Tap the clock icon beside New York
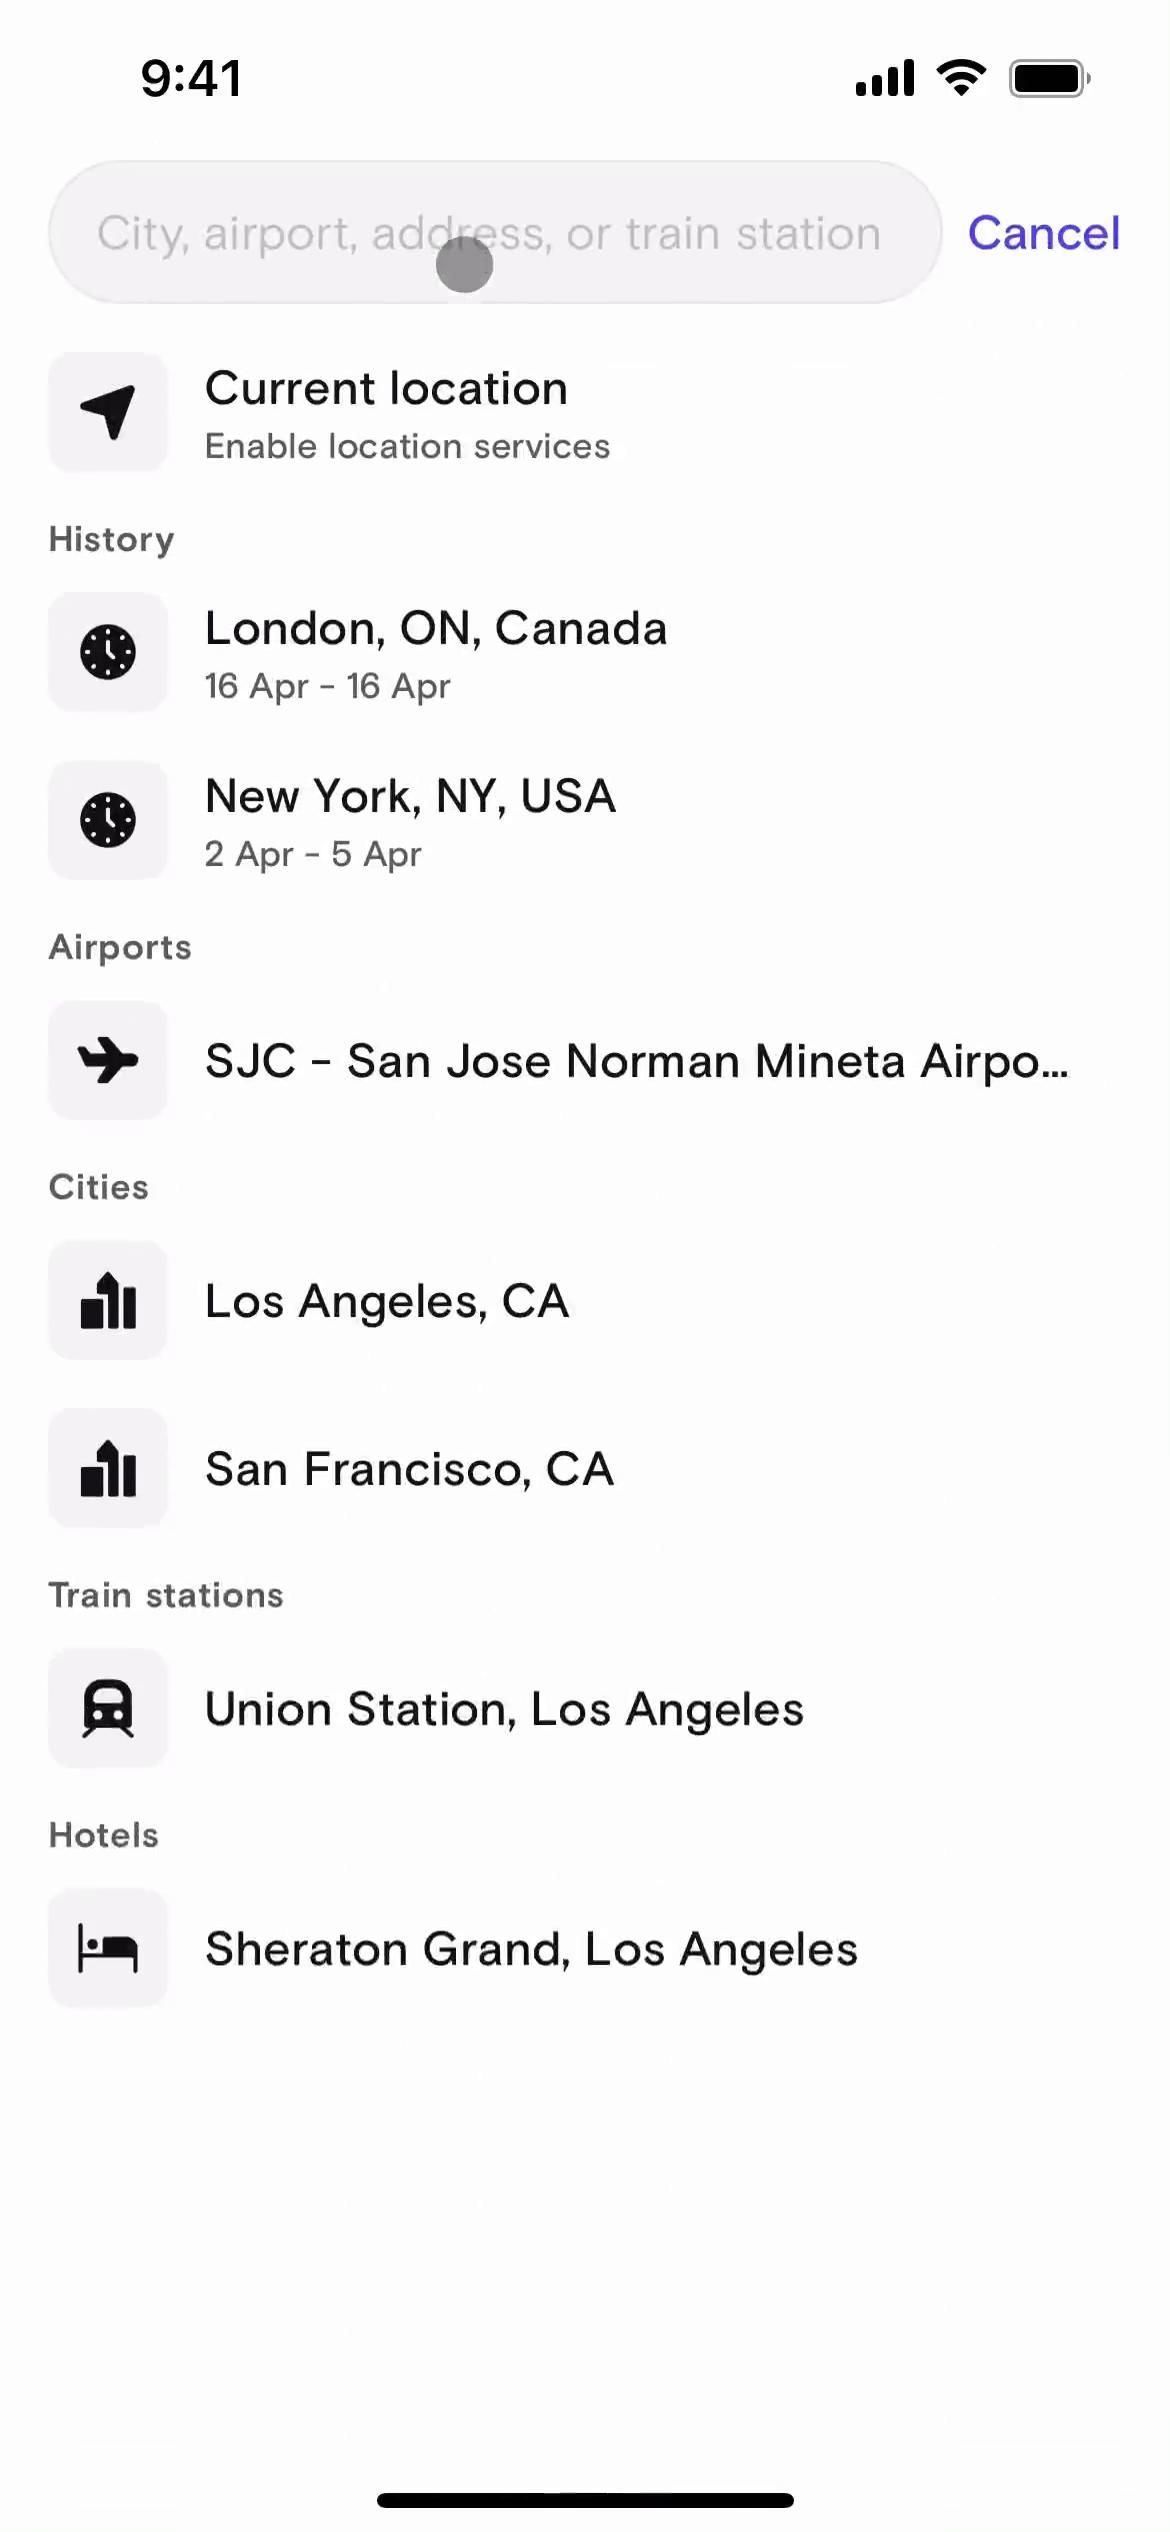 [108, 820]
